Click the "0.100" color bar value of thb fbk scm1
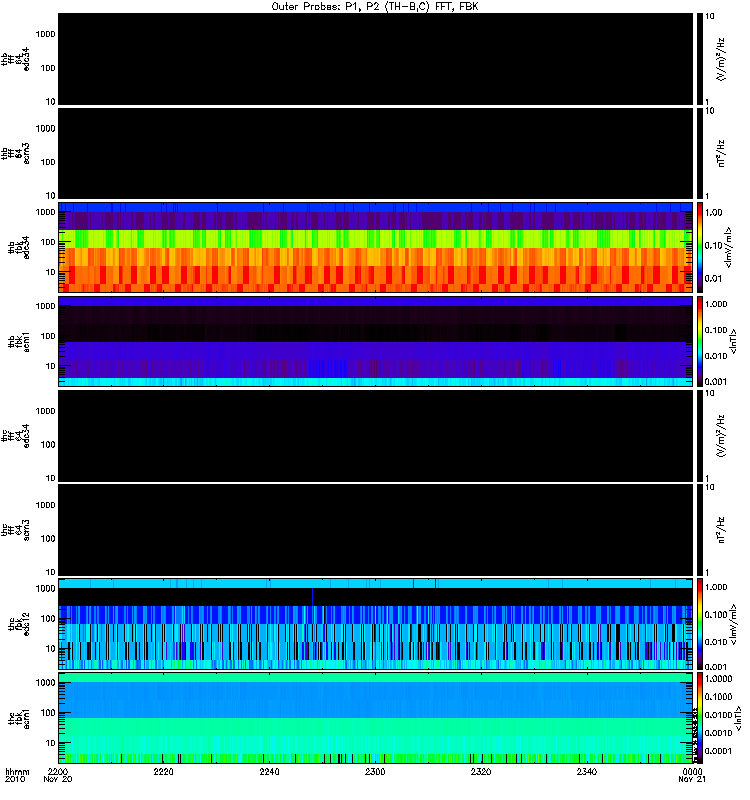The width and height of the screenshot is (750, 800). (x=716, y=330)
